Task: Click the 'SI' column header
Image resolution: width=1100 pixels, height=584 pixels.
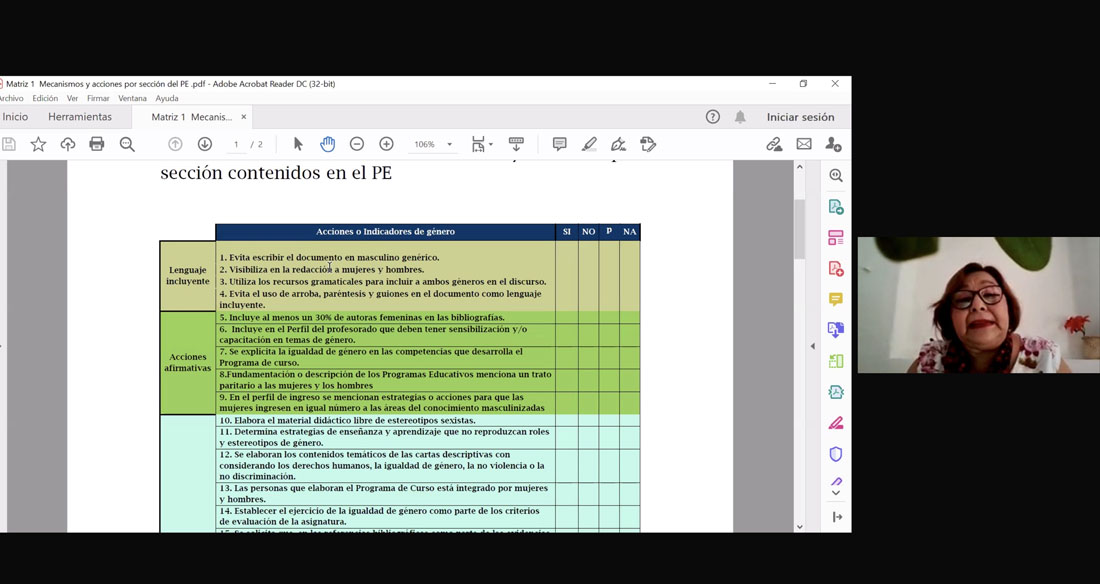Action: pos(567,232)
